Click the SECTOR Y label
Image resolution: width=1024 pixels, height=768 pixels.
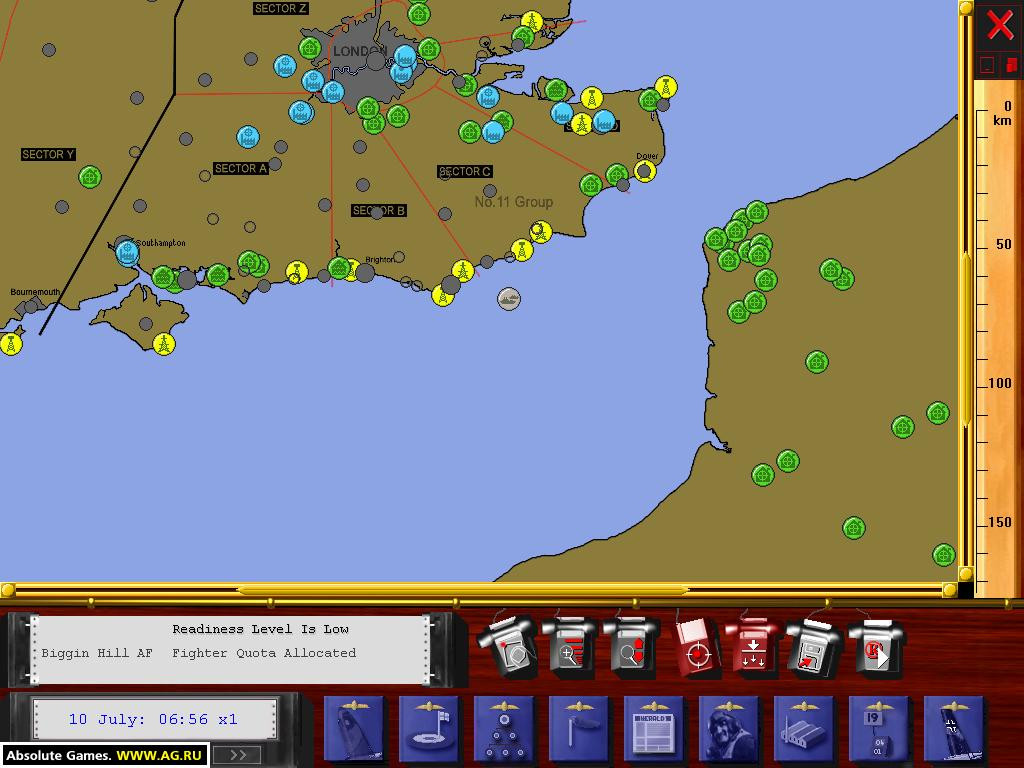pyautogui.click(x=48, y=155)
